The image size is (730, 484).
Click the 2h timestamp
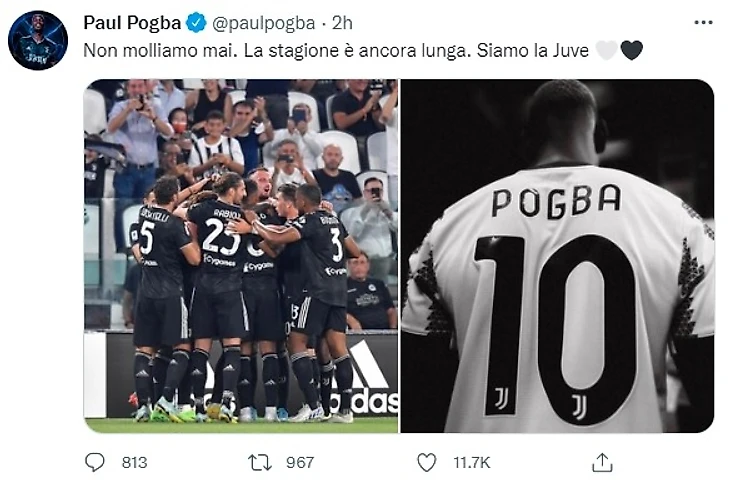coord(344,23)
